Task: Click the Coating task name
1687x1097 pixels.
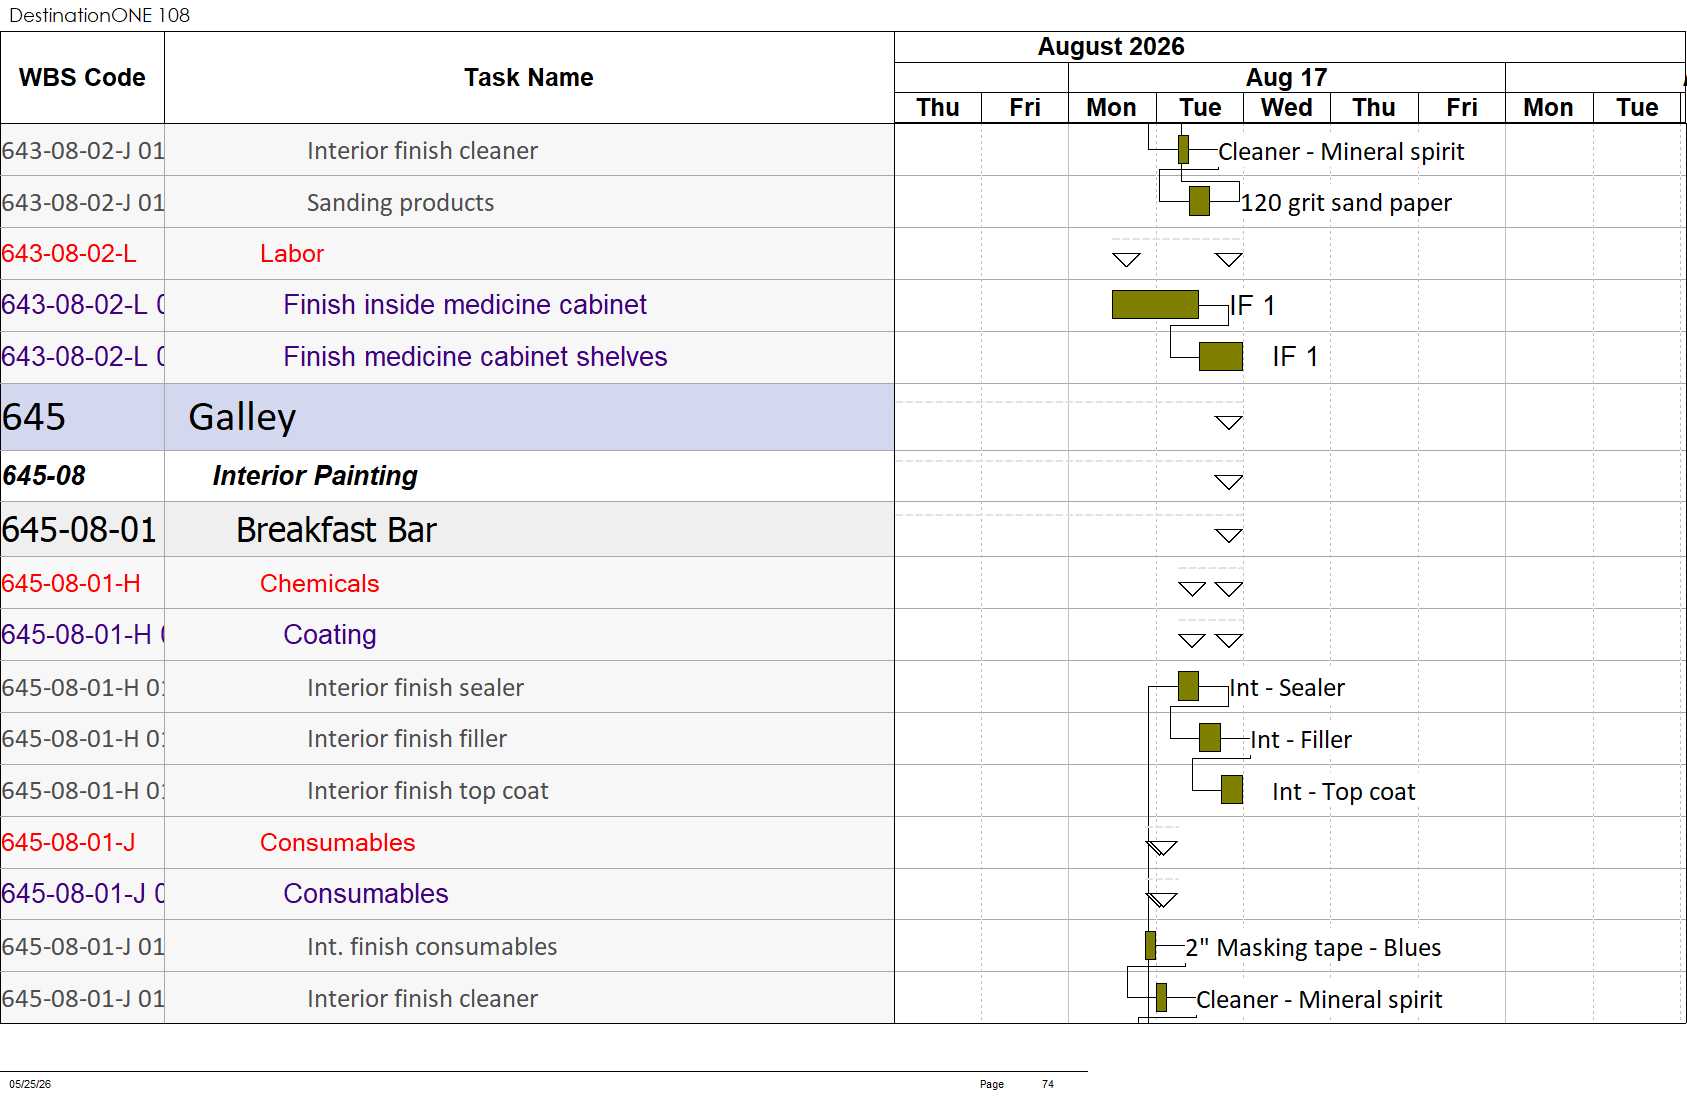Action: [x=330, y=635]
